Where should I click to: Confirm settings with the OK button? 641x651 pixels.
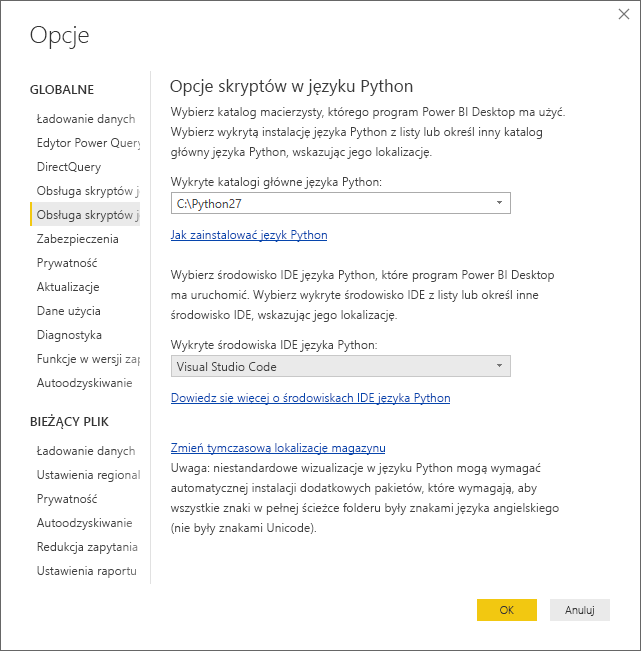tap(506, 610)
